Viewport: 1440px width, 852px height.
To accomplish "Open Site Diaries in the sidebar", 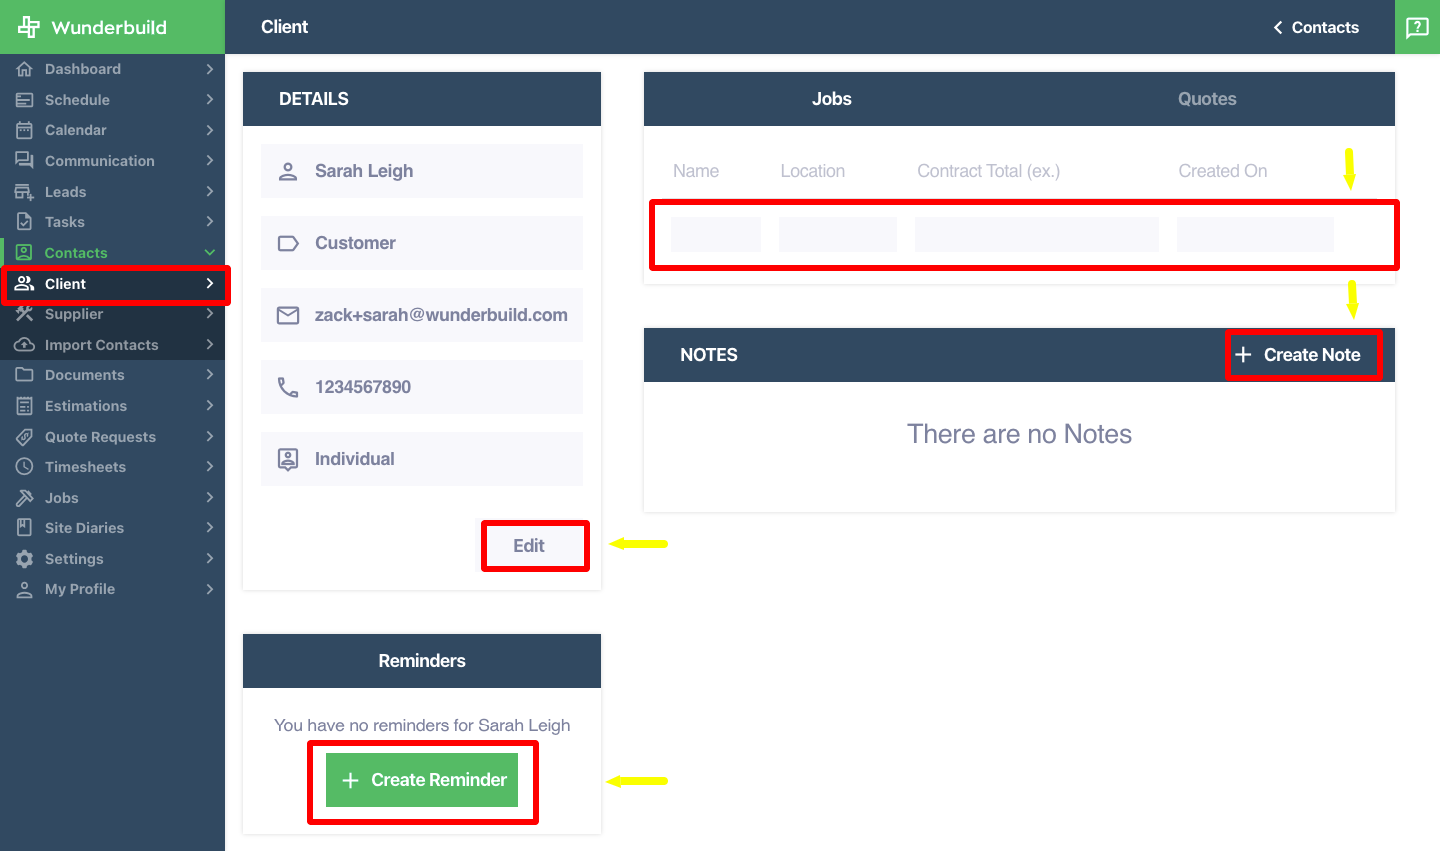I will coord(112,528).
